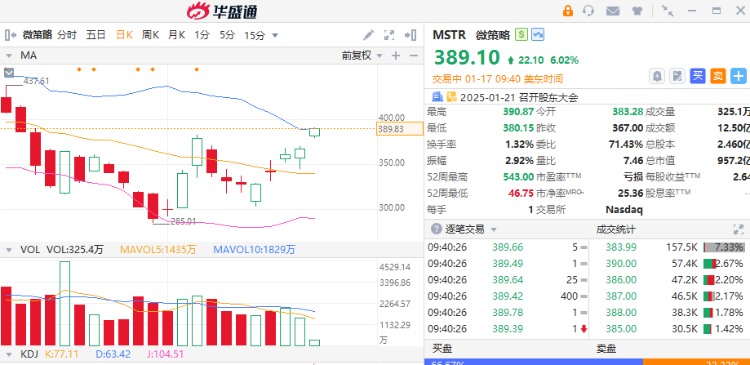Toggle the right quote panel visibility
Screen dimensions: 750x365
410,35
